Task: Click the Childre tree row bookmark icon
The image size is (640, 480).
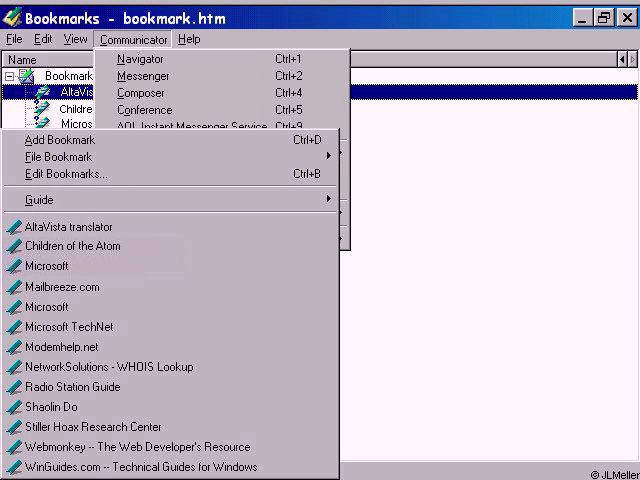Action: [x=42, y=109]
